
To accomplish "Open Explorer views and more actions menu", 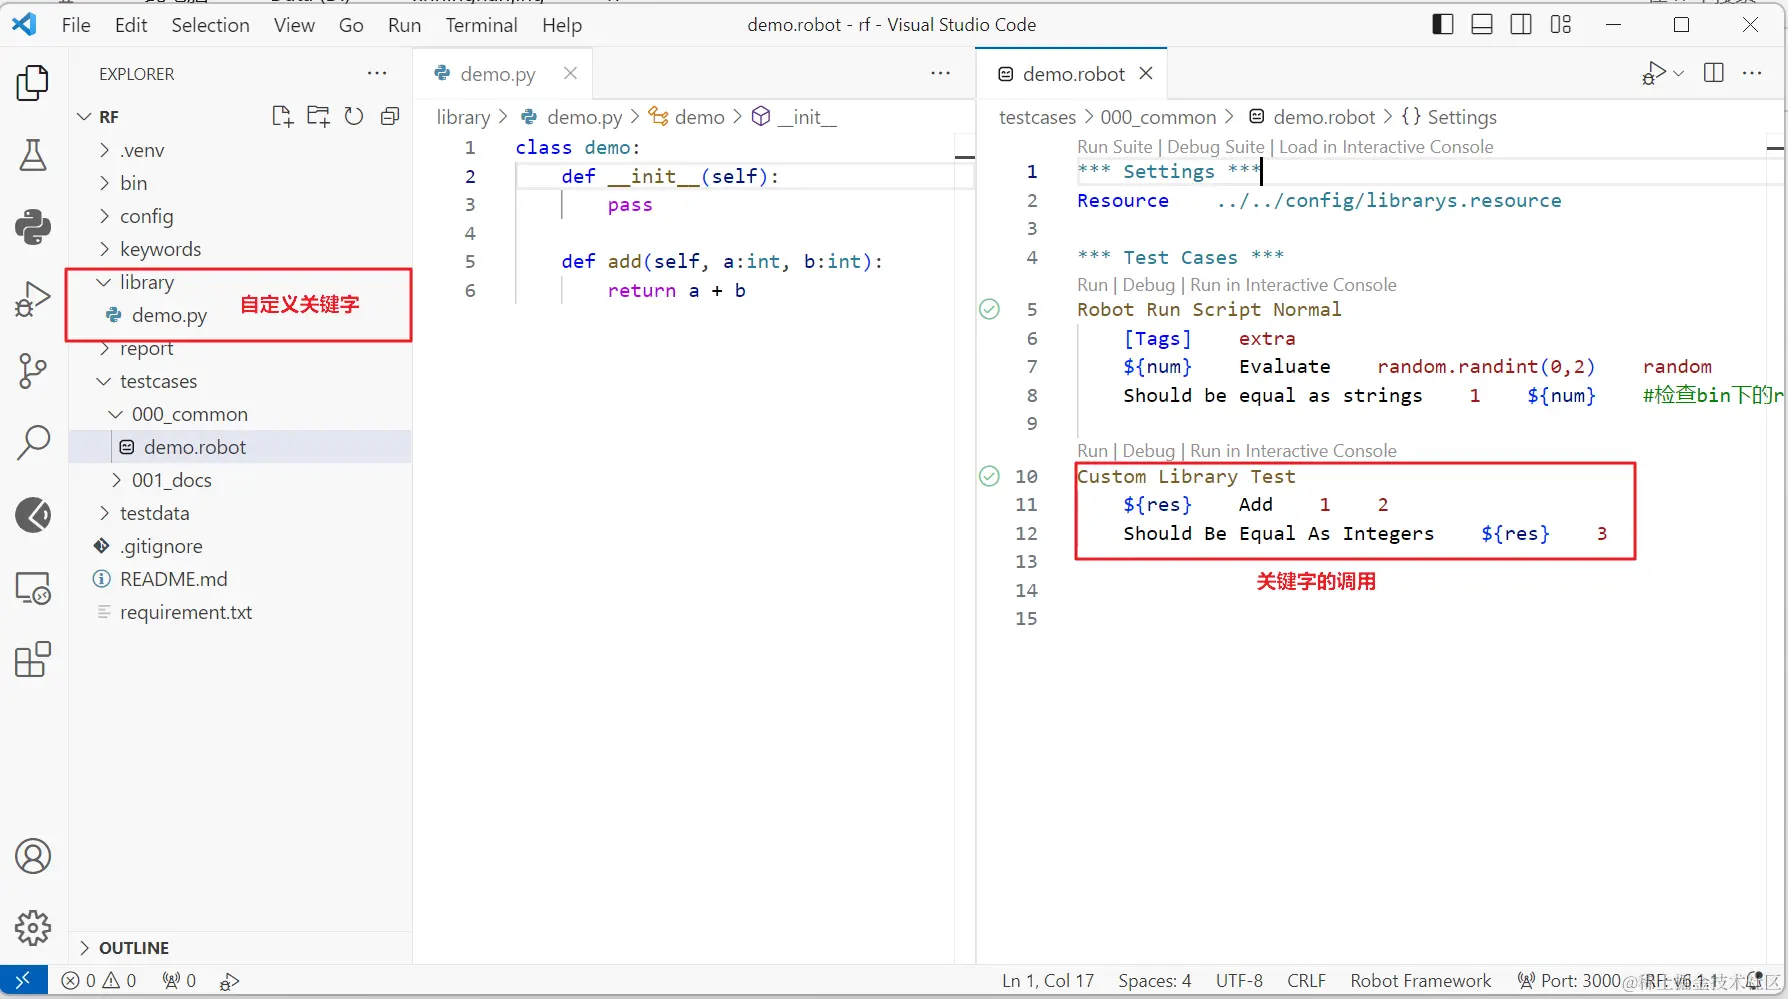I will (x=377, y=73).
